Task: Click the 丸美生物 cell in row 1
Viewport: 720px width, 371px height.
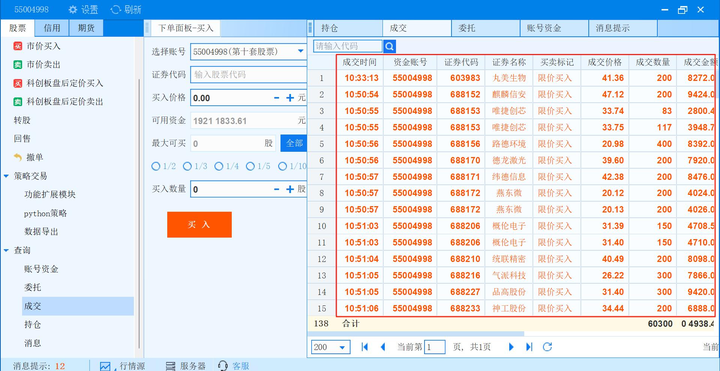Action: (x=509, y=78)
